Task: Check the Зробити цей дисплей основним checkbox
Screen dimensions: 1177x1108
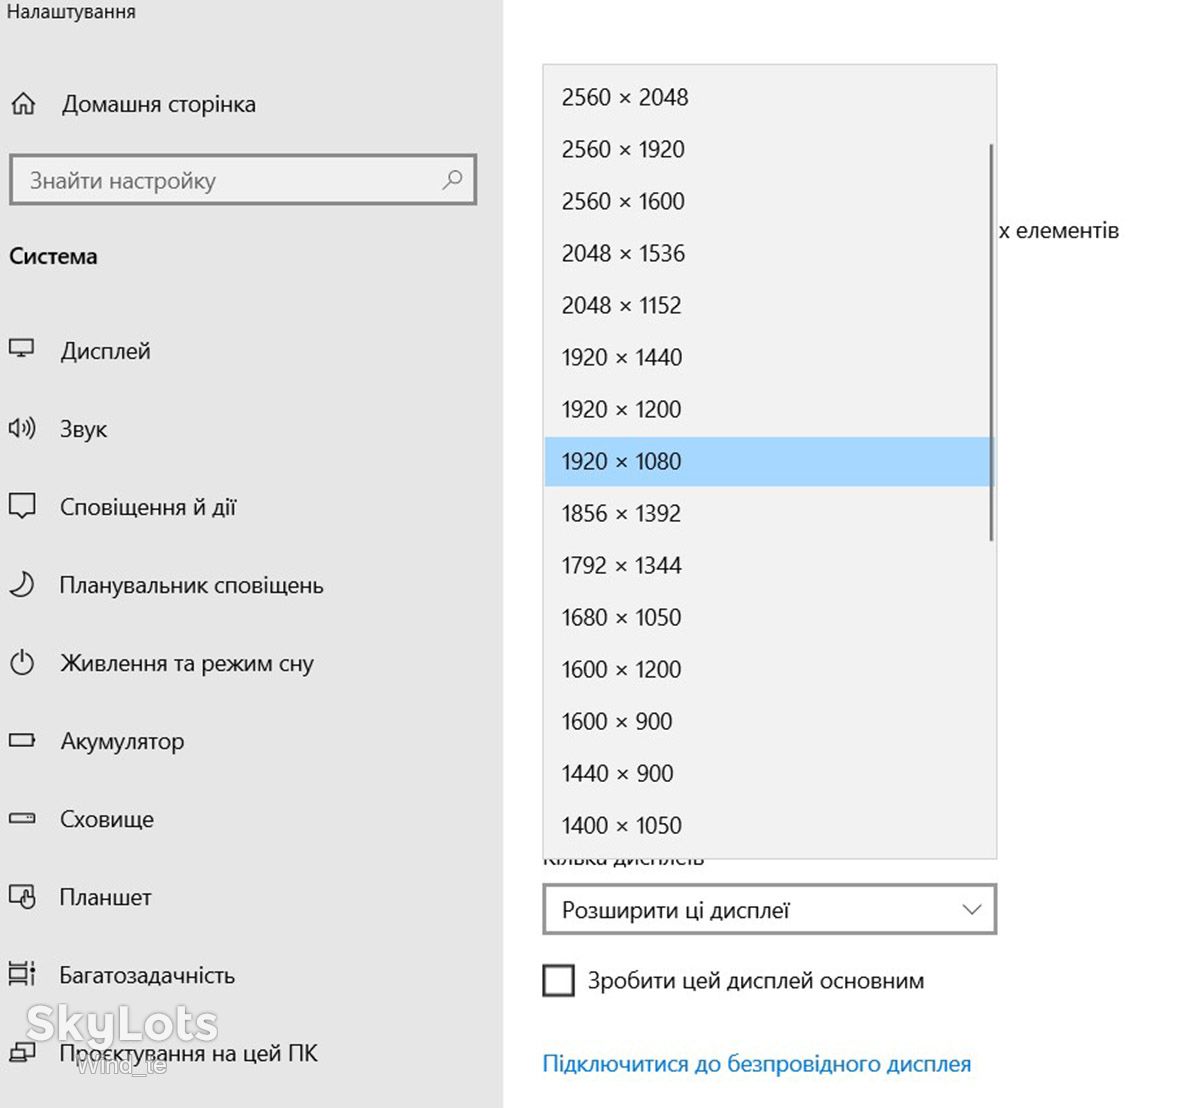Action: pos(558,980)
